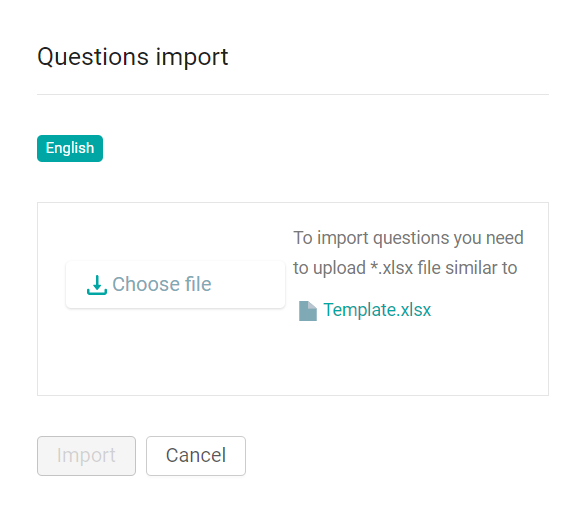Cancel the questions import dialog
Viewport: 587px width, 513px height.
[196, 456]
